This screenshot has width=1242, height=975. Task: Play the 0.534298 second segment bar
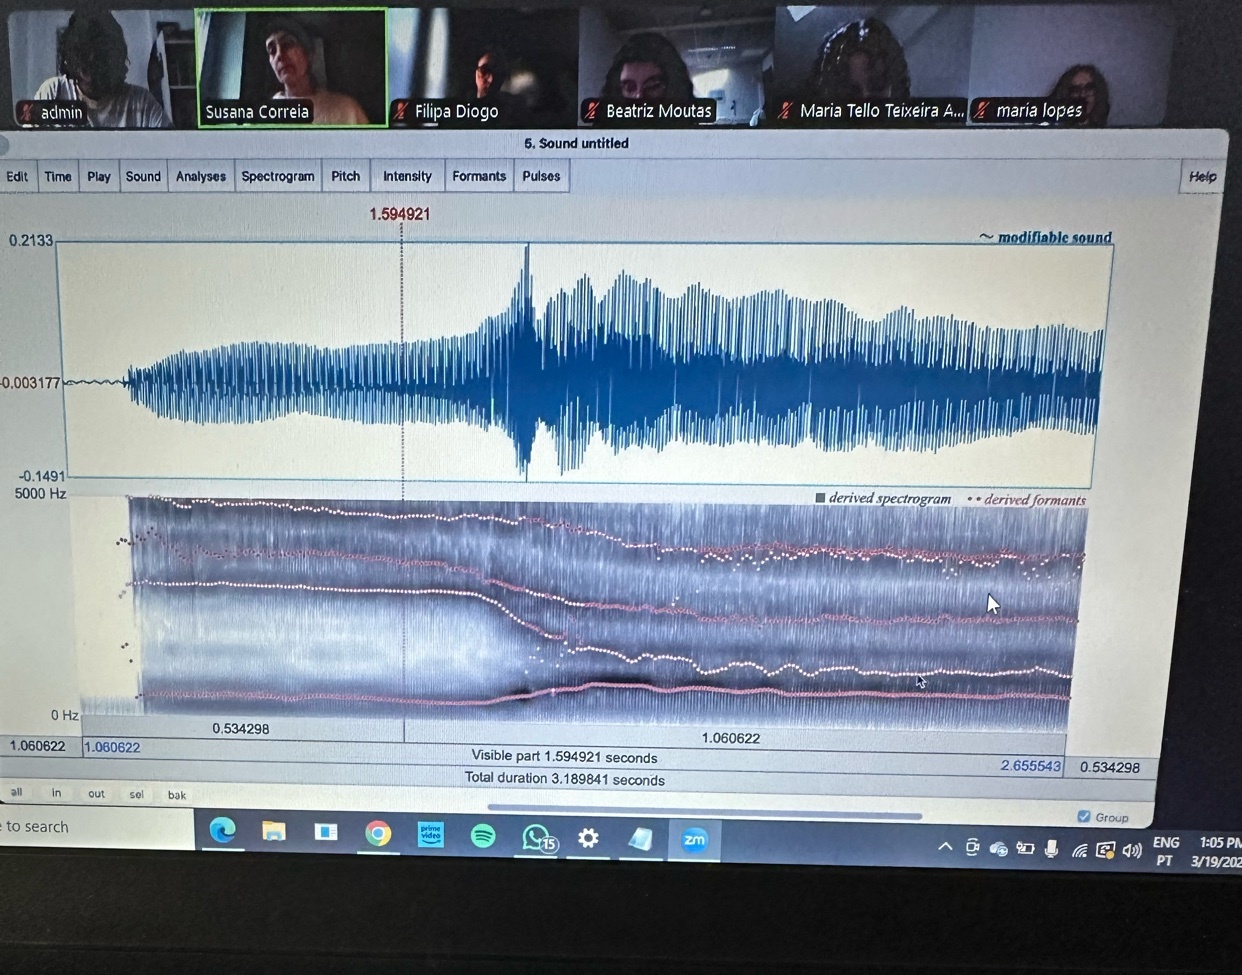[x=241, y=729]
